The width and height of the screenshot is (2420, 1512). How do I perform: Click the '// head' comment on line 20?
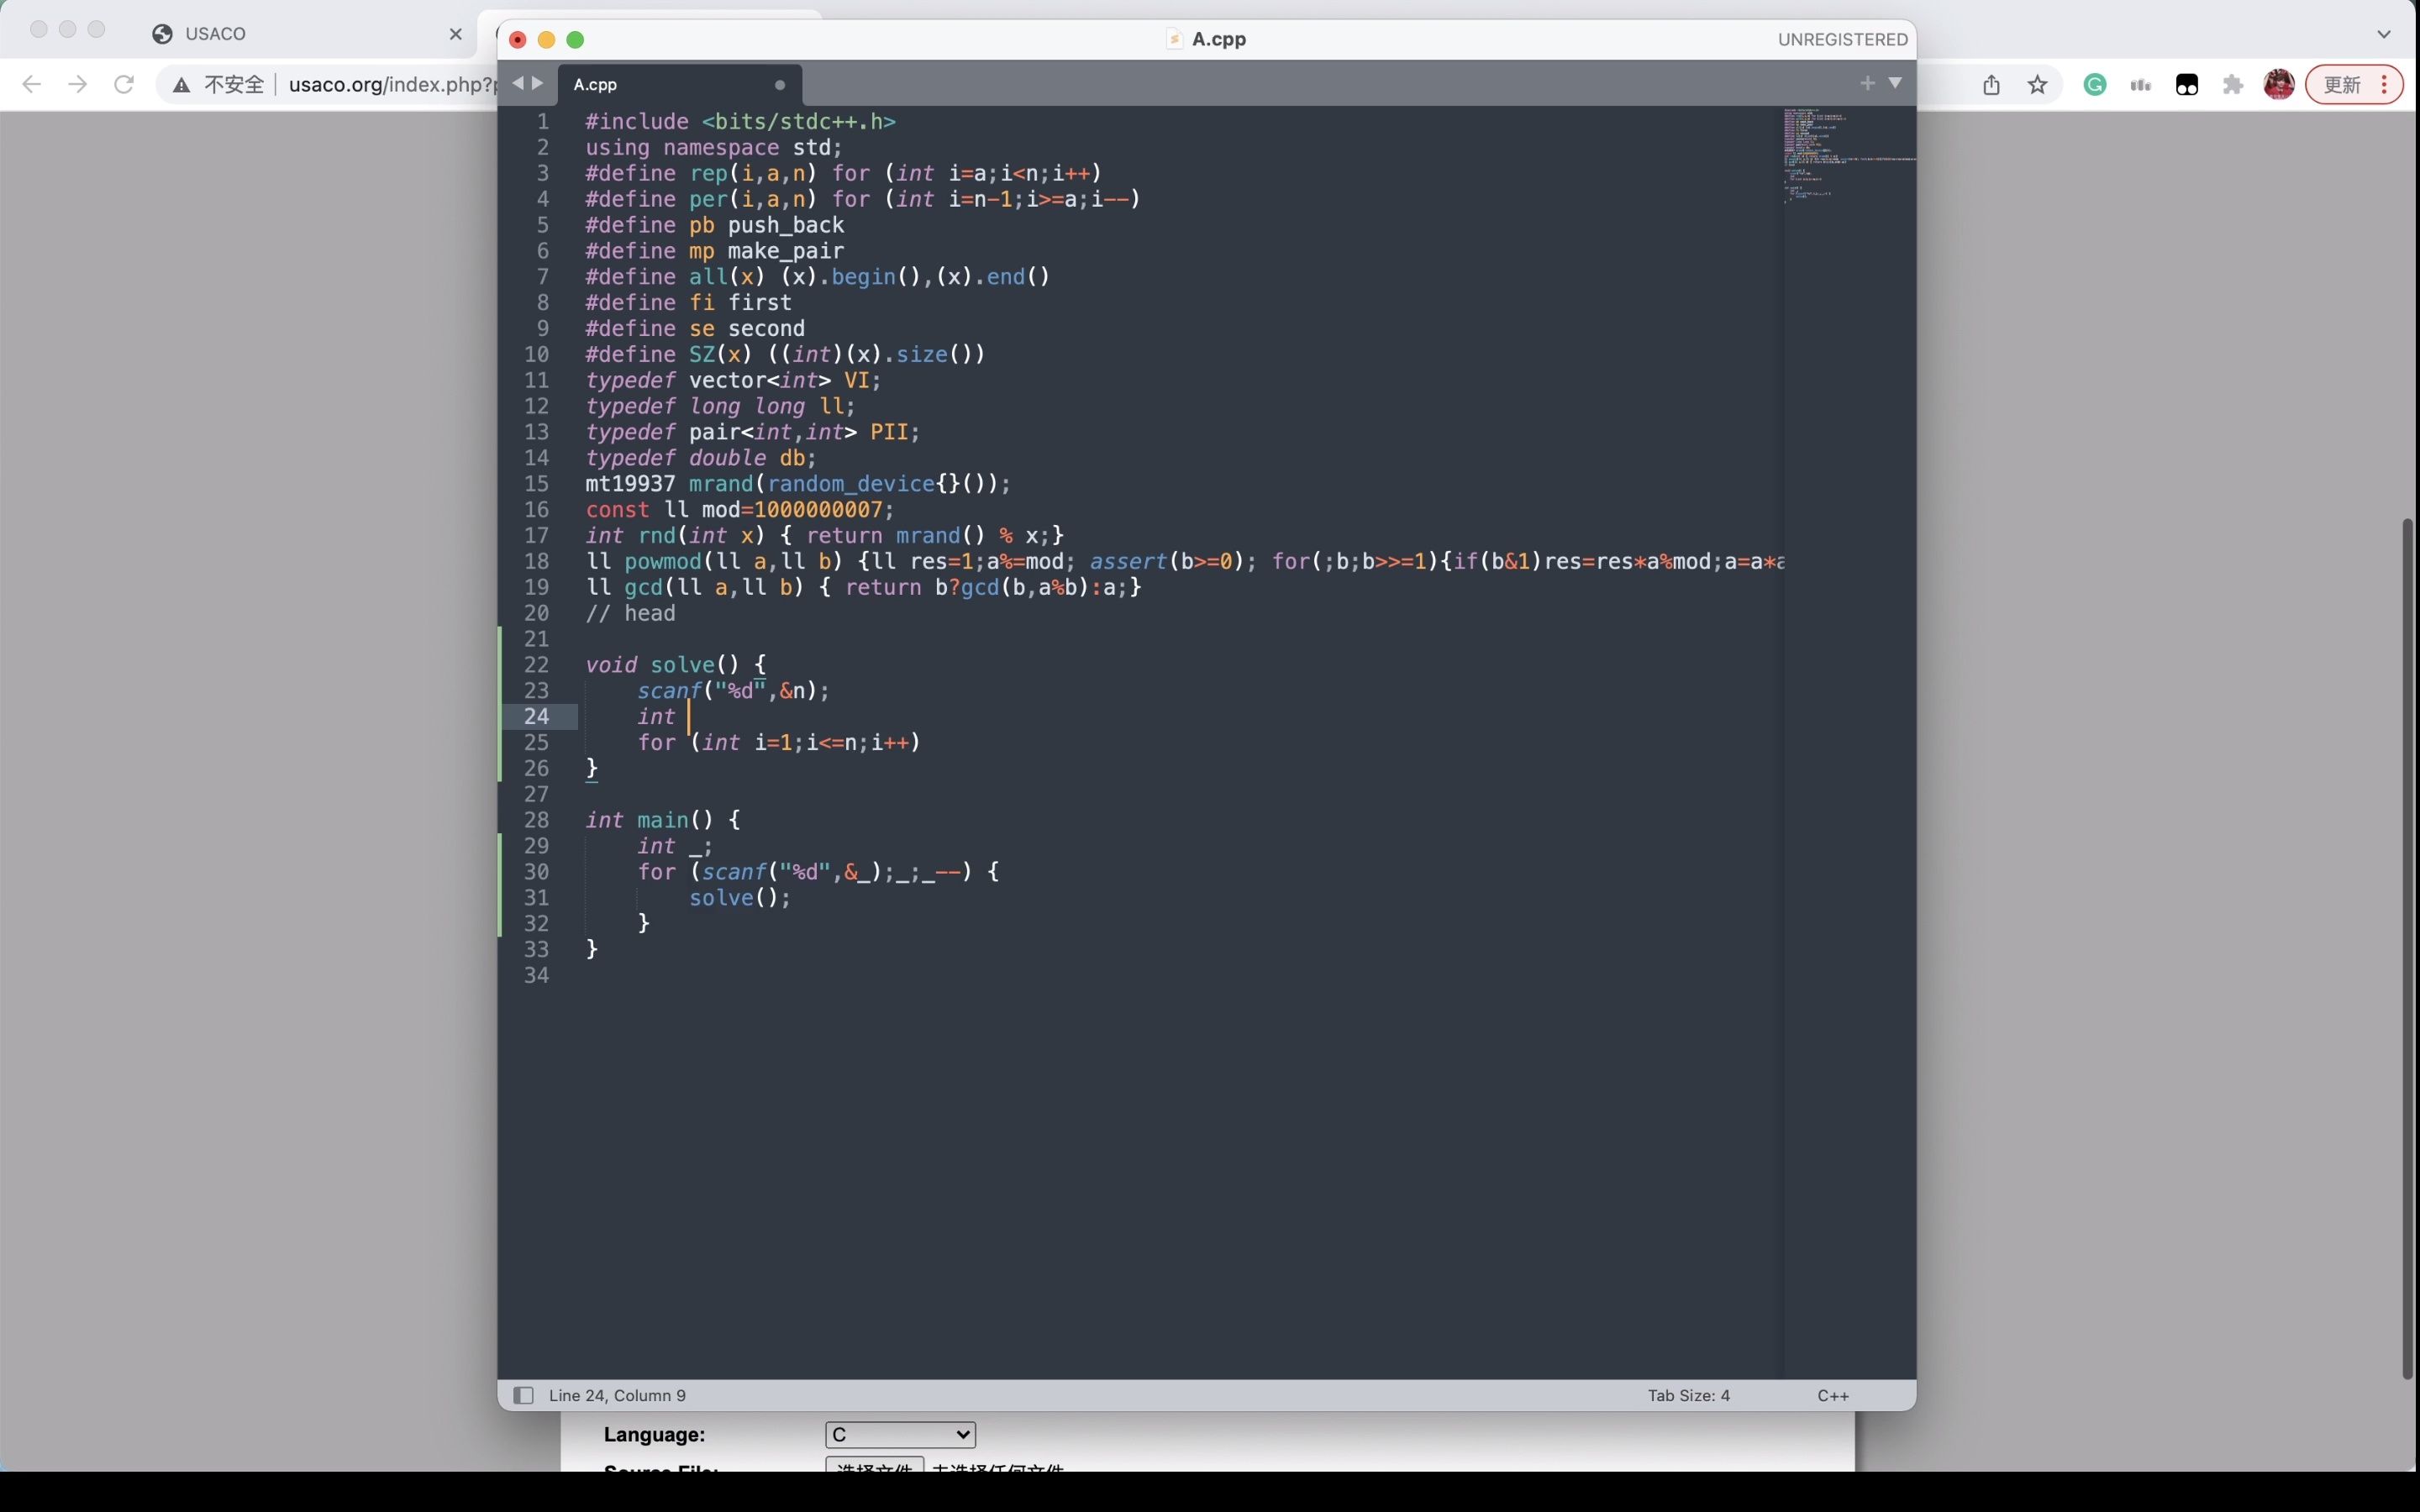(x=630, y=613)
